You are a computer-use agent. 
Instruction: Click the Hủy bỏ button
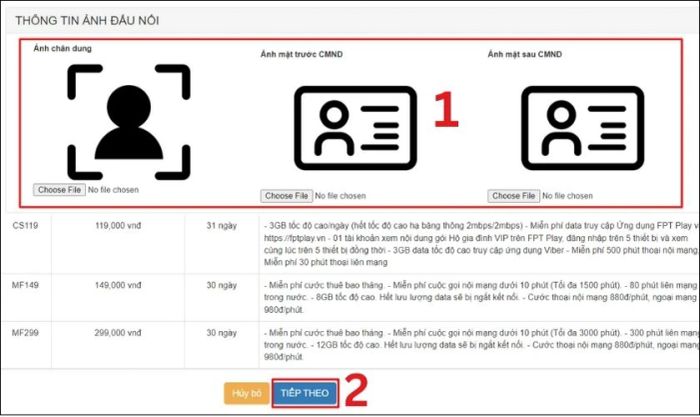point(246,393)
